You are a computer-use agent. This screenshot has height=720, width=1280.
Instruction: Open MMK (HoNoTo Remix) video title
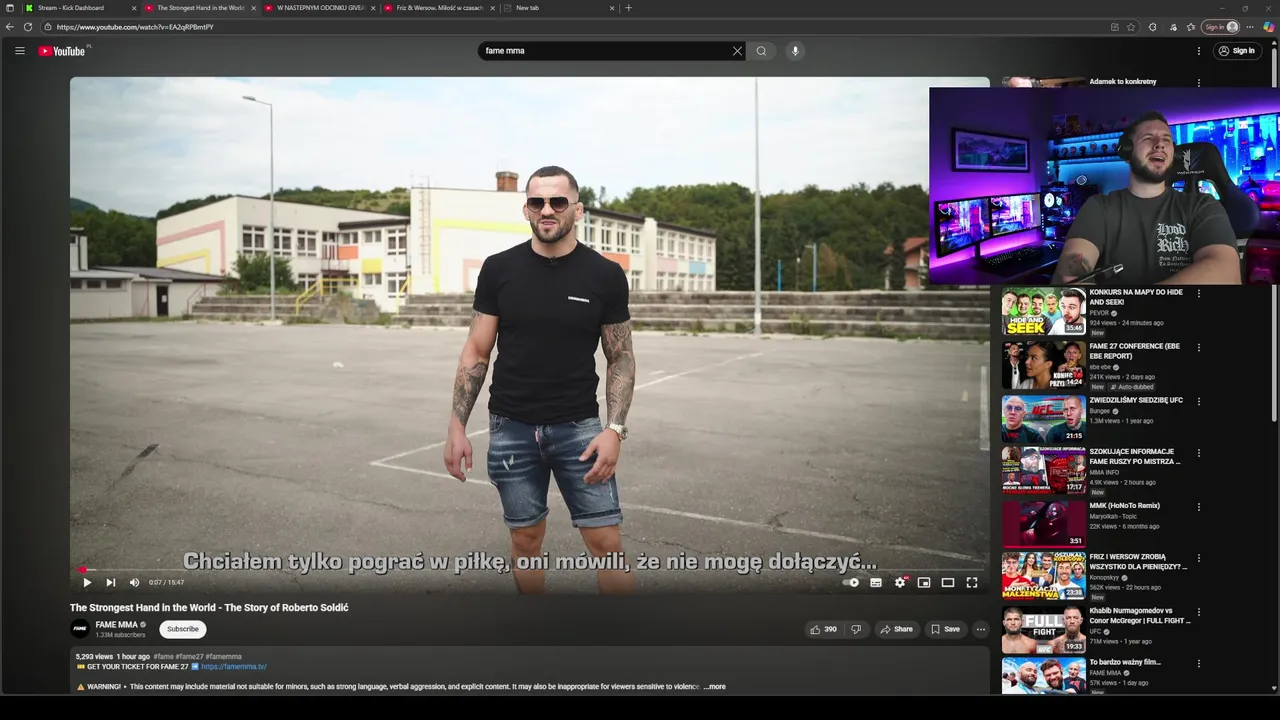coord(1125,506)
